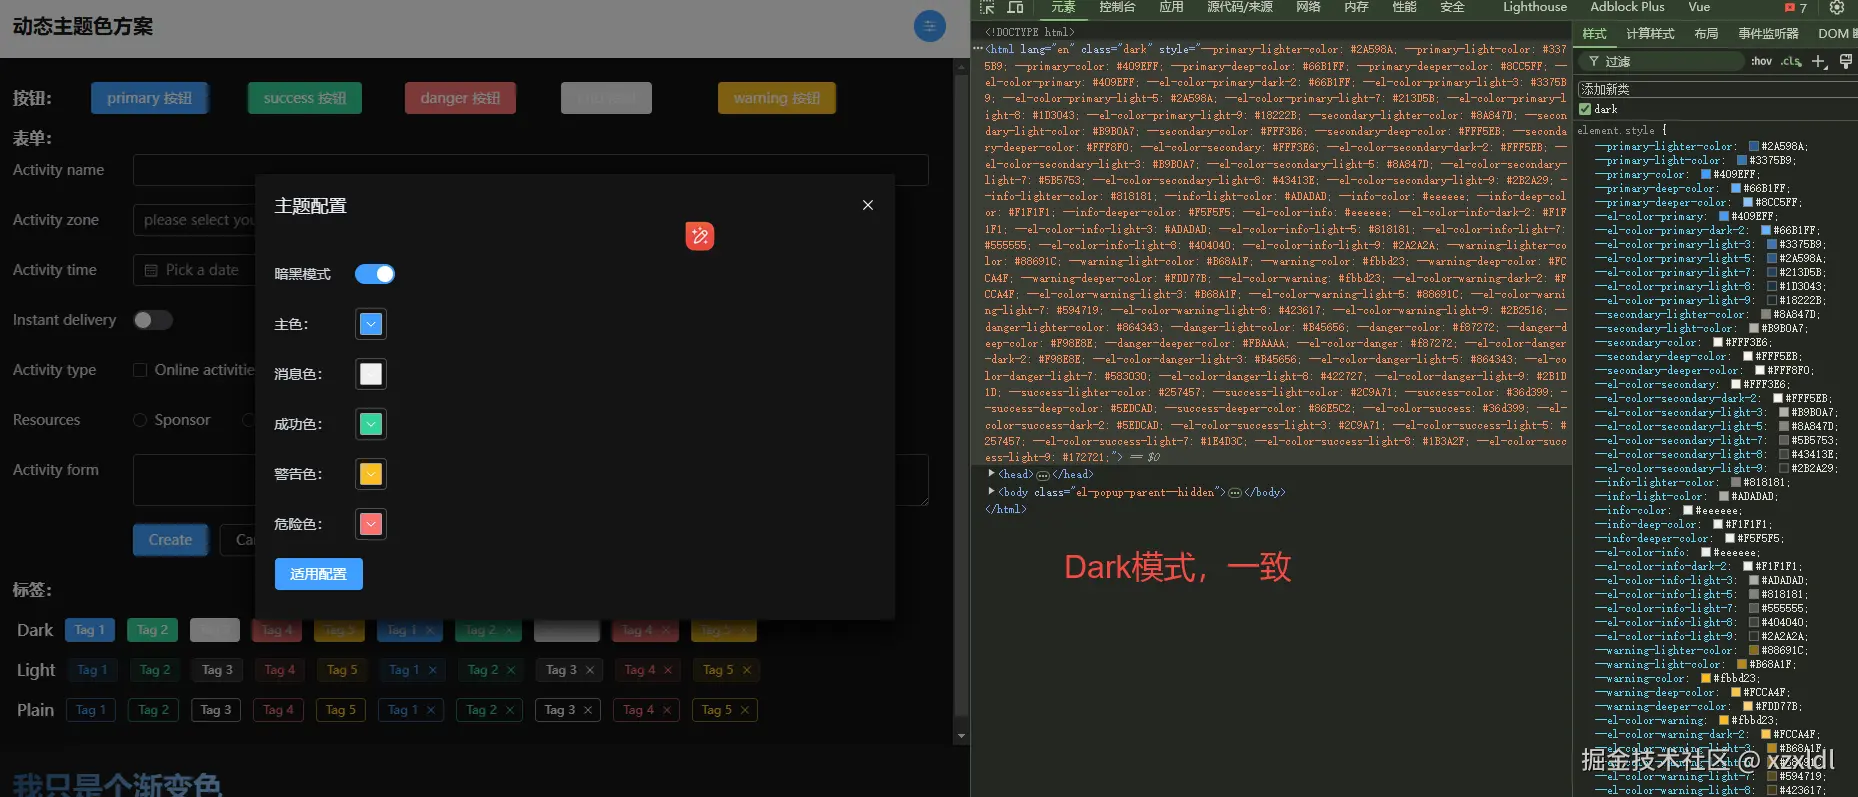Click the ellipsis beside the html element line
This screenshot has width=1858, height=797.
(x=978, y=48)
